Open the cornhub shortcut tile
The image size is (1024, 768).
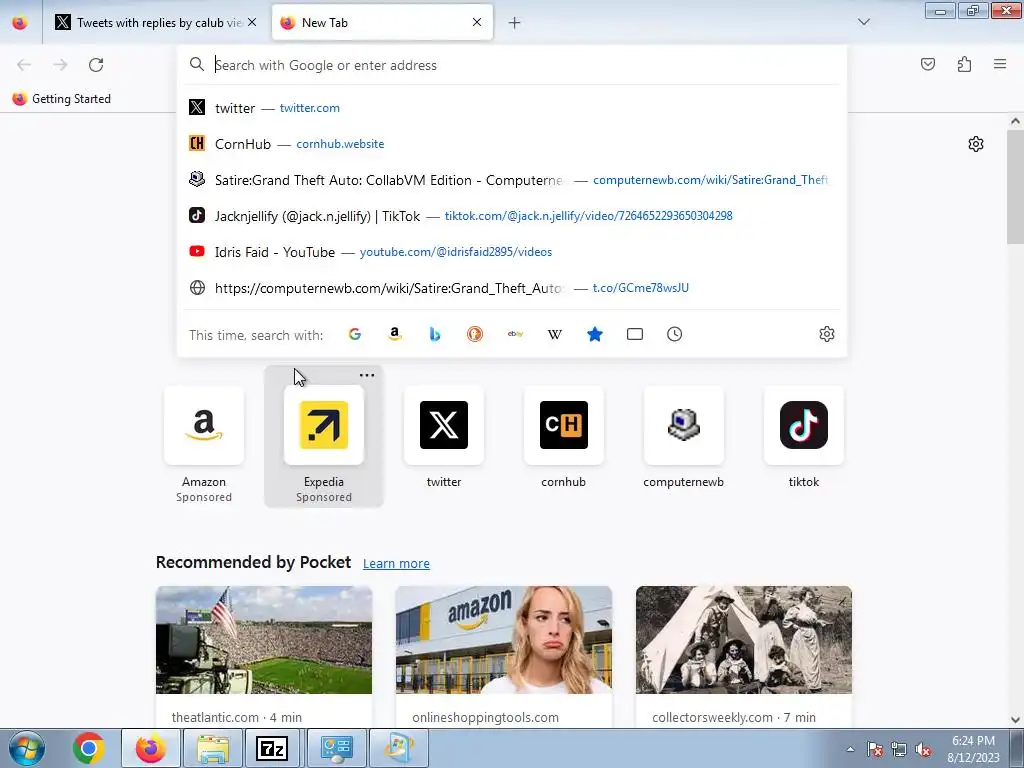[564, 436]
